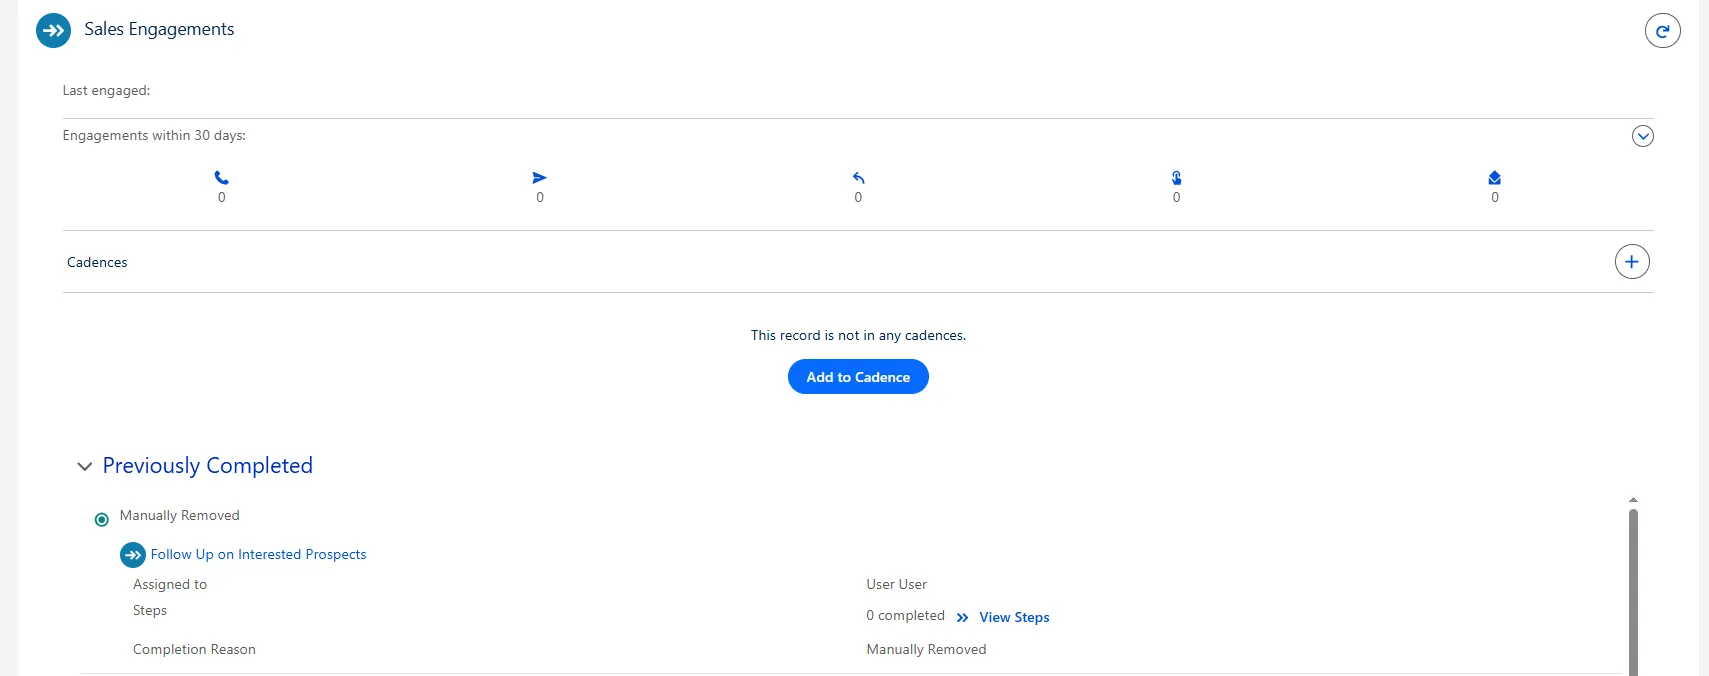1709x676 pixels.
Task: Click double chevron icon before View Steps
Action: [x=962, y=618]
